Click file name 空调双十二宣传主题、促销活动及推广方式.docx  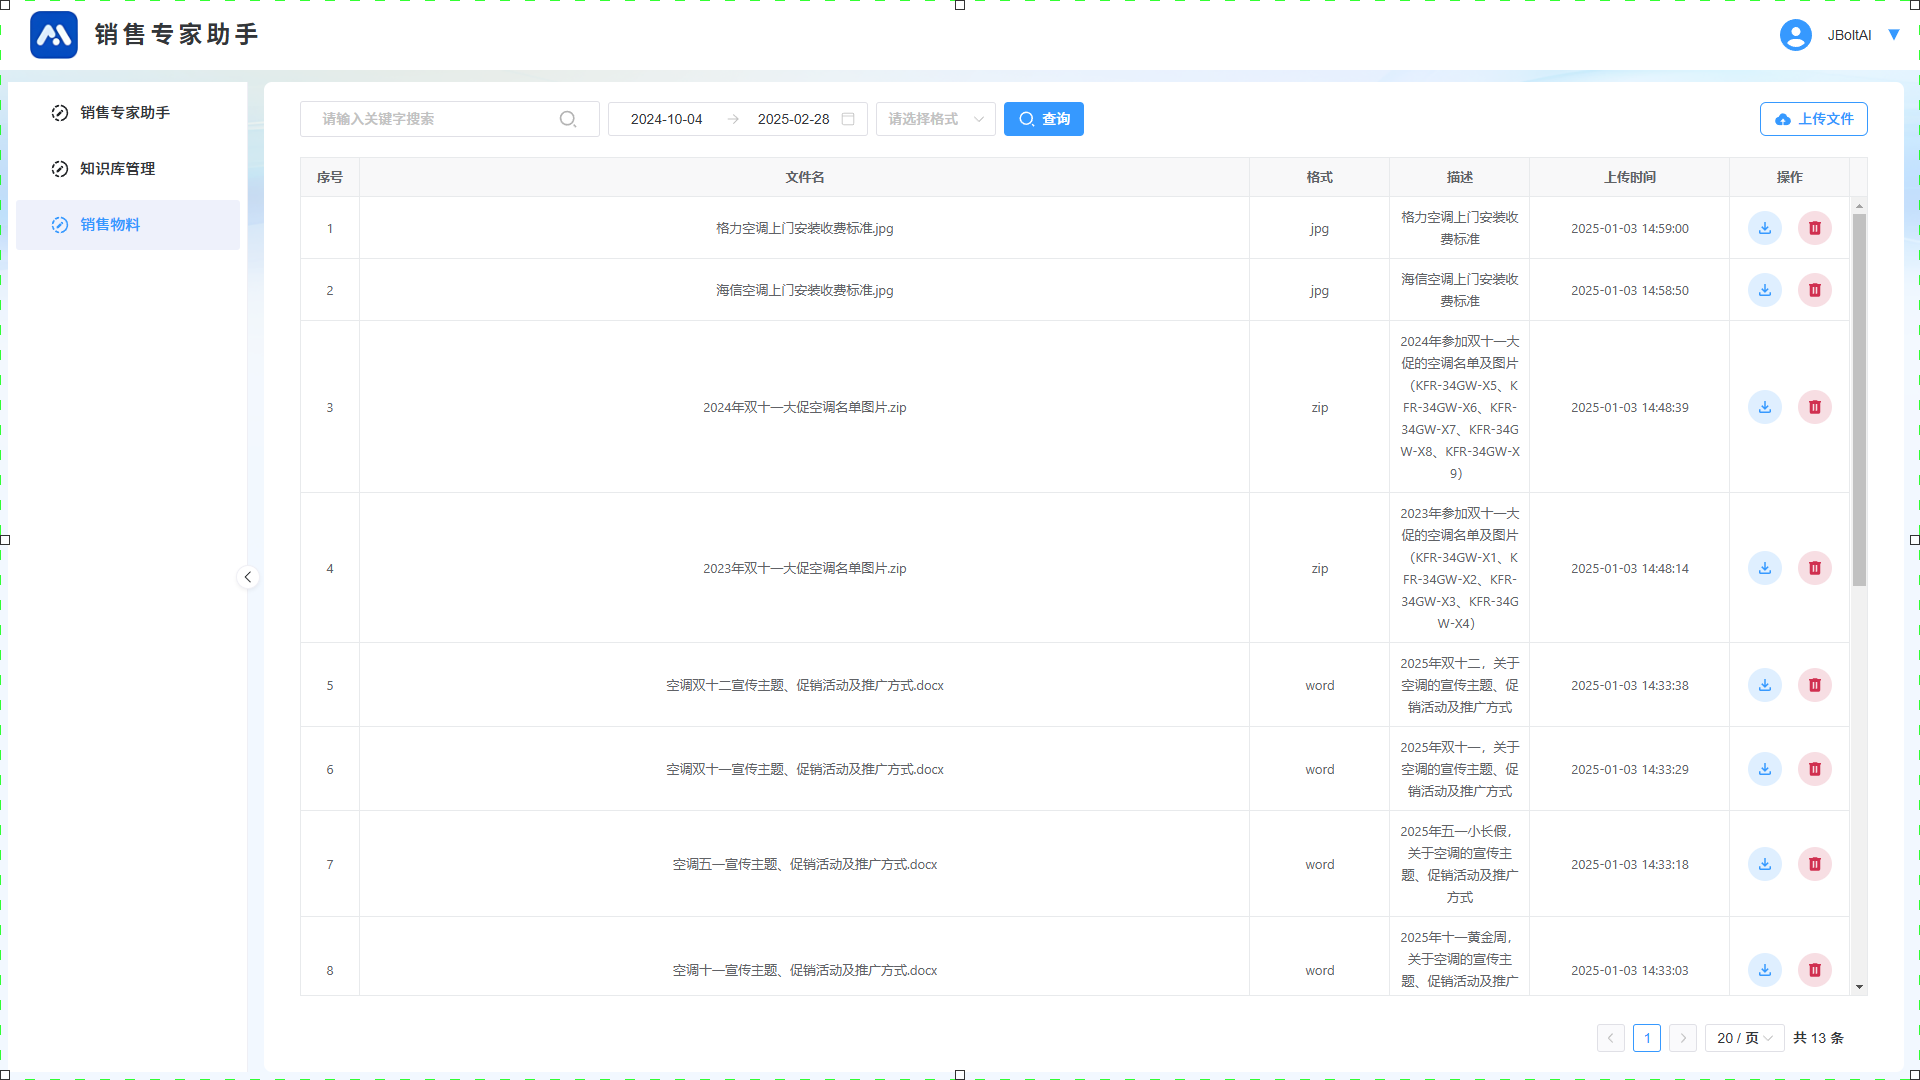point(805,685)
